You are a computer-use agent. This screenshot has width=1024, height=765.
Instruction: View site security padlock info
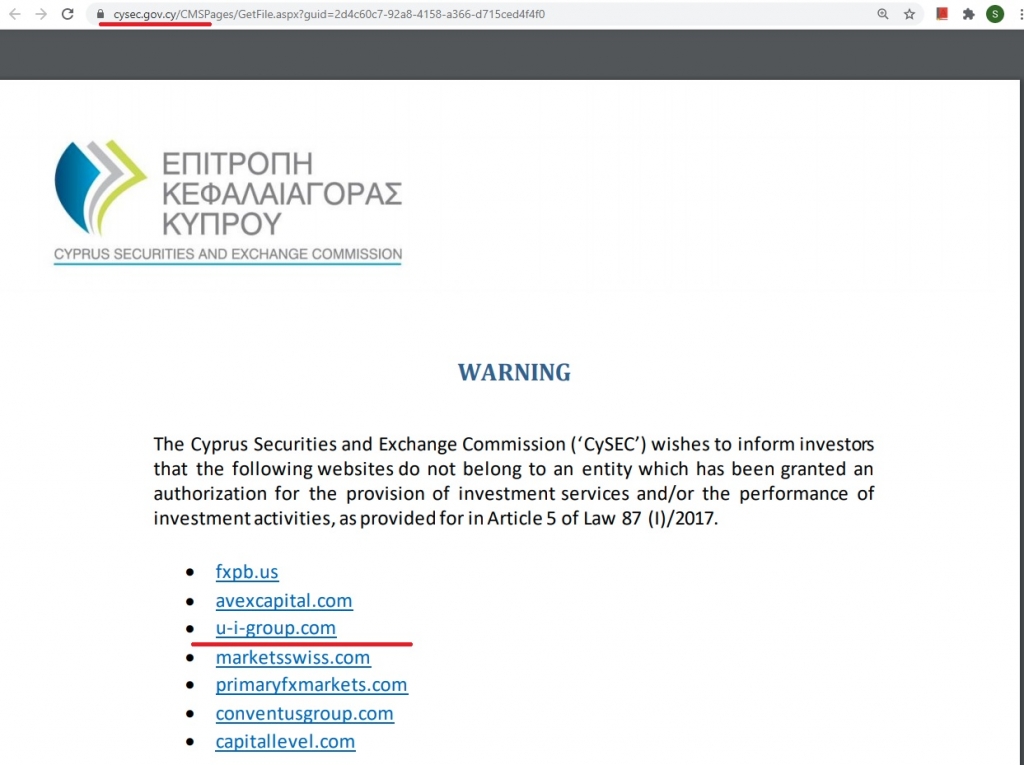point(100,14)
